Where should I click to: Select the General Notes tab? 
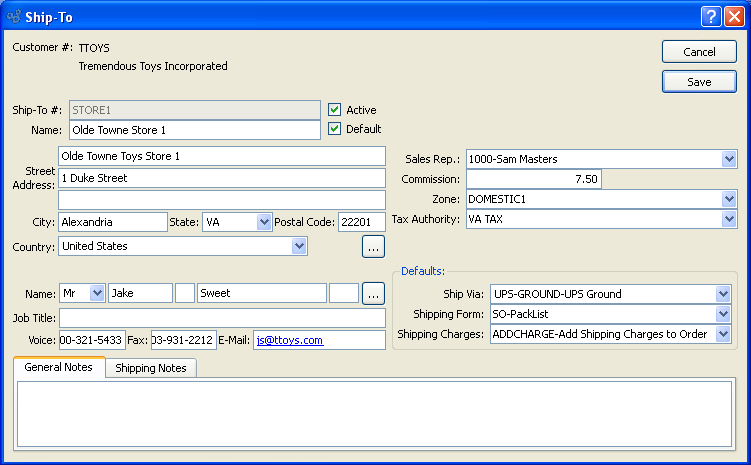pyautogui.click(x=59, y=368)
